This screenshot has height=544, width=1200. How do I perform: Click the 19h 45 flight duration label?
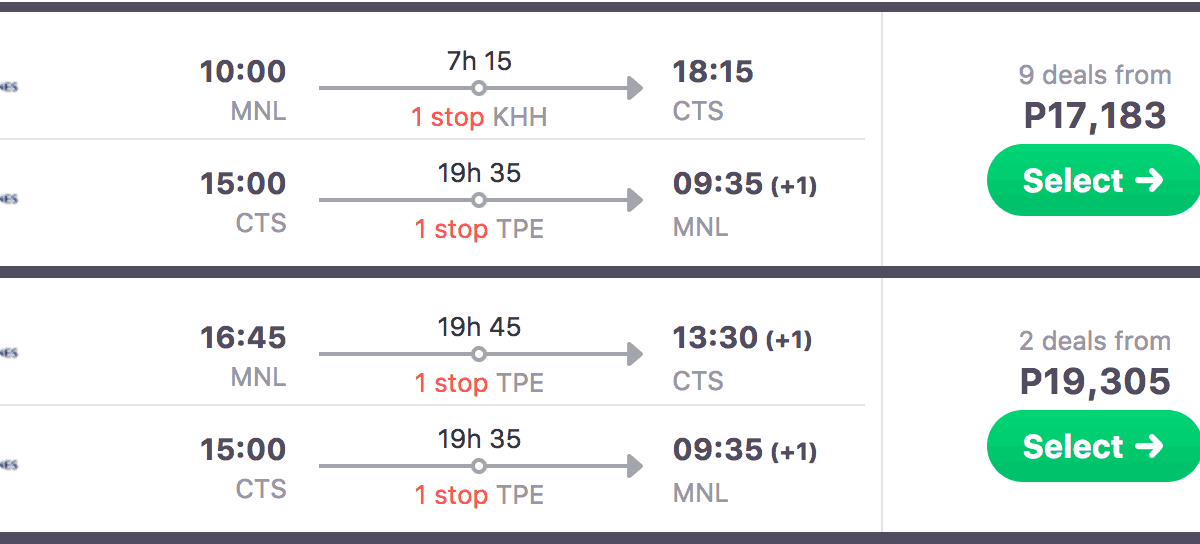(x=479, y=327)
